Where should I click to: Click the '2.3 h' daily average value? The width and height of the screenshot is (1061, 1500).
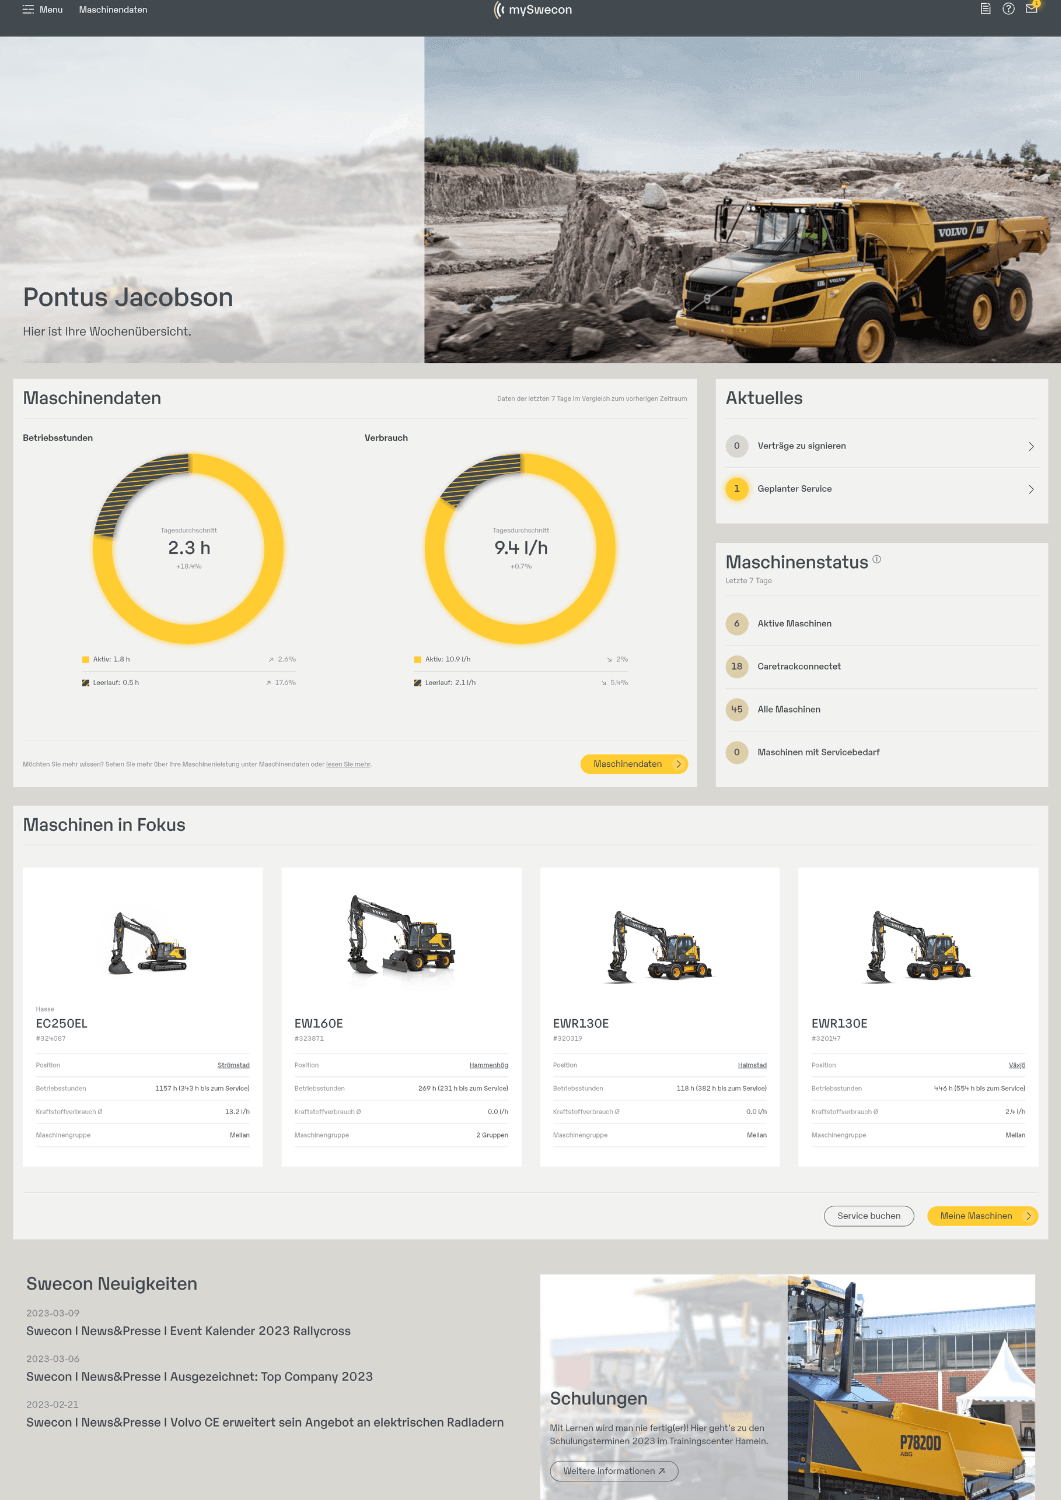tap(189, 548)
